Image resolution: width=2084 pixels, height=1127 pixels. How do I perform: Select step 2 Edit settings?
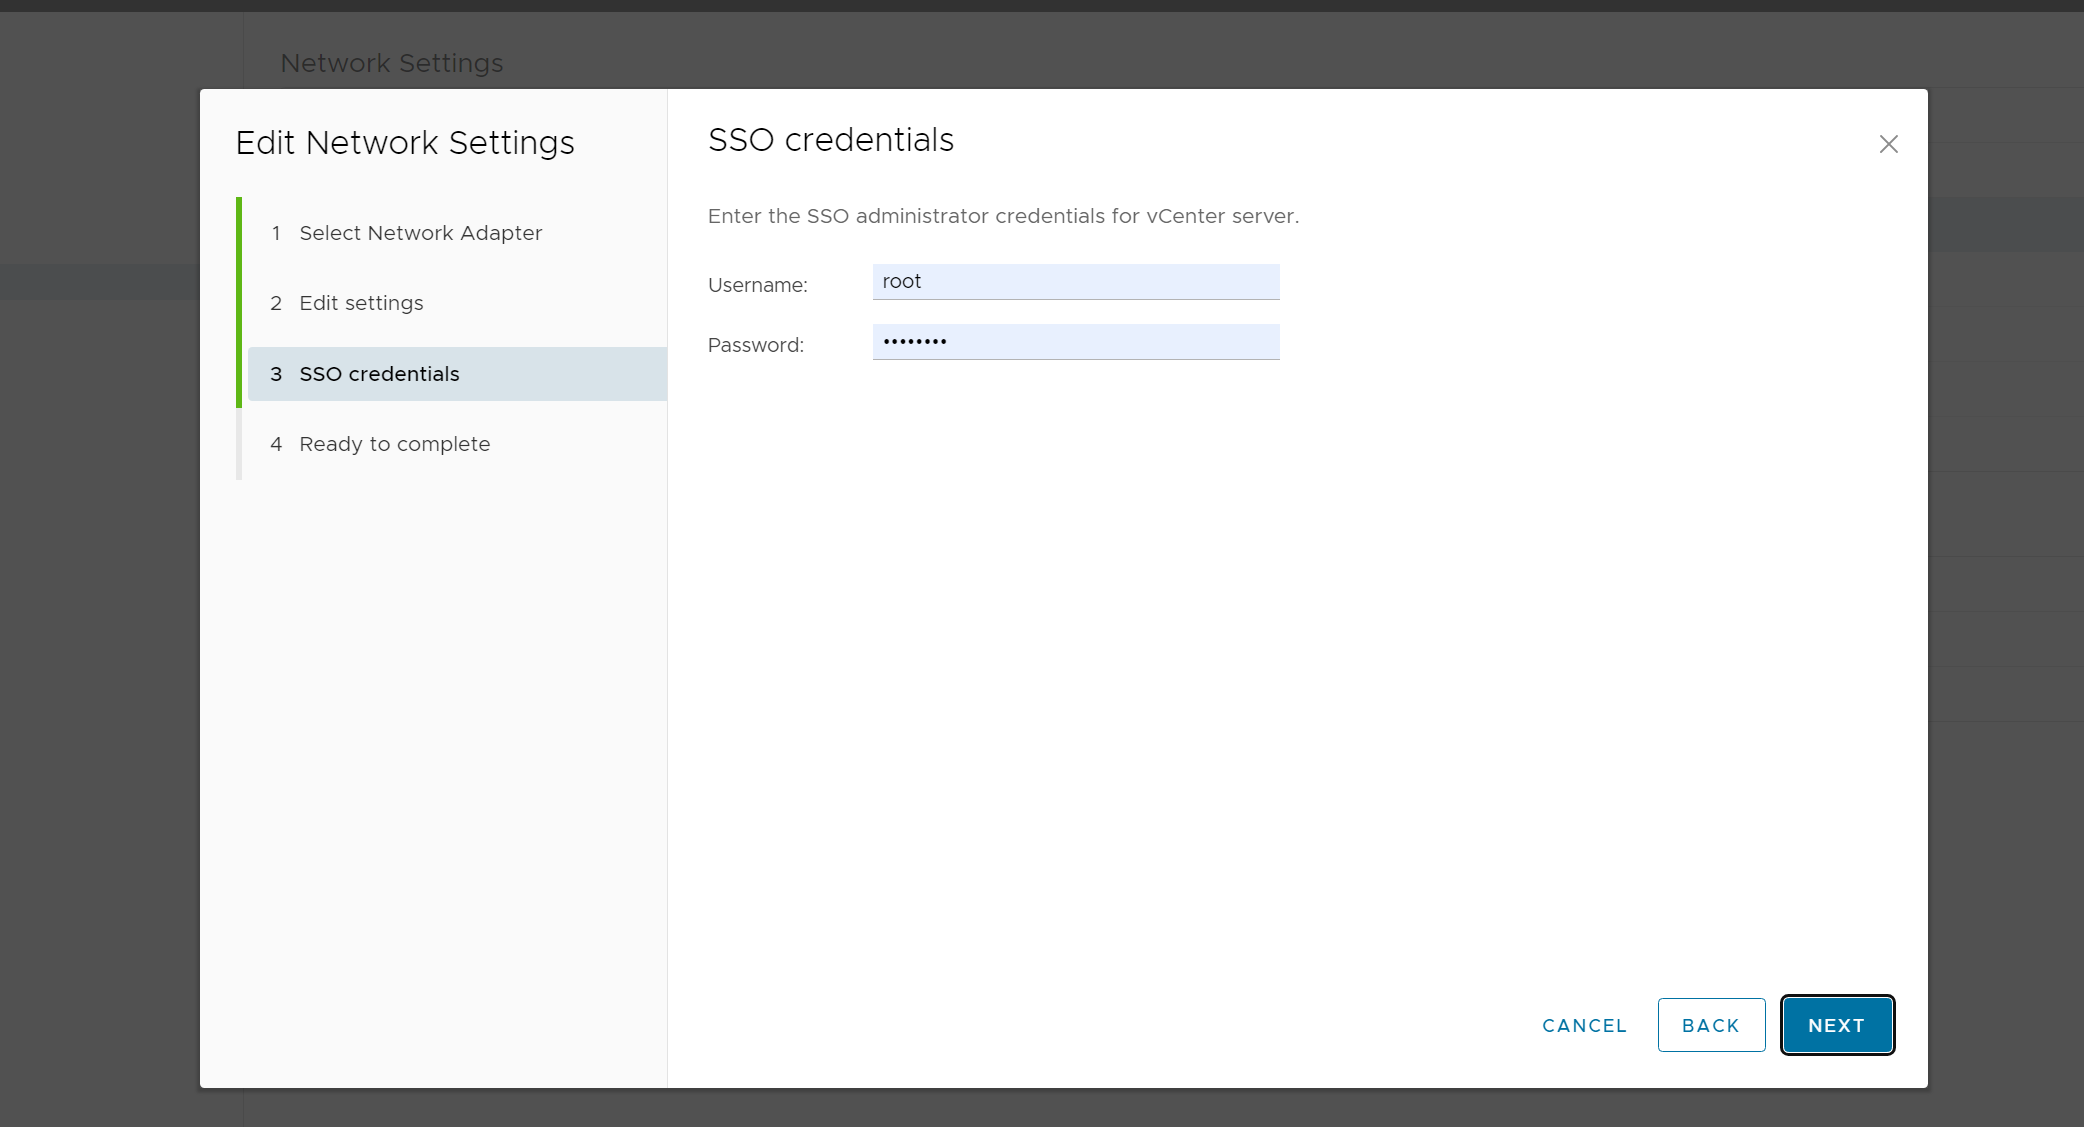coord(361,303)
